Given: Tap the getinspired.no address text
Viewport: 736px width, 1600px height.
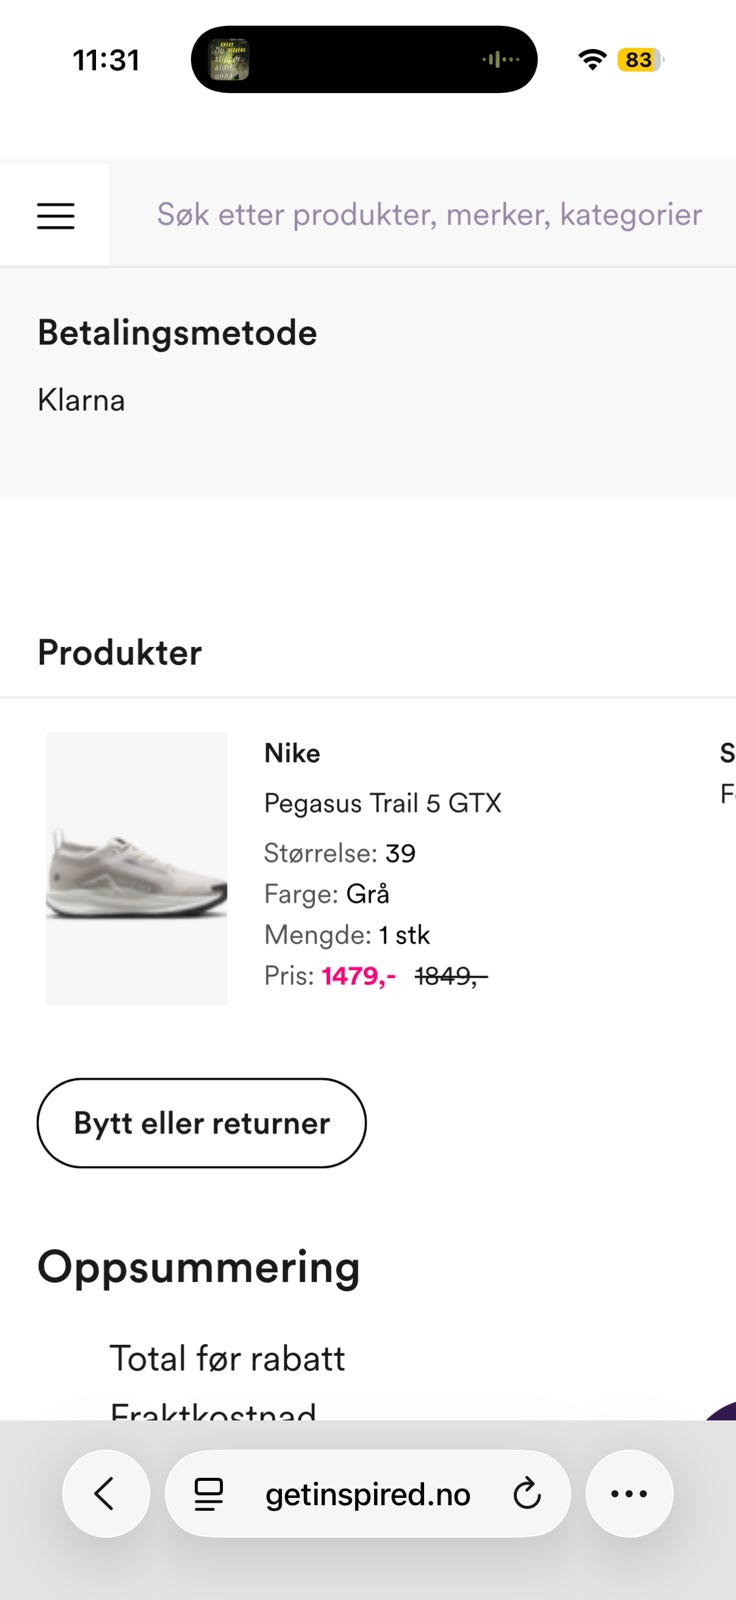Looking at the screenshot, I should click(367, 1494).
